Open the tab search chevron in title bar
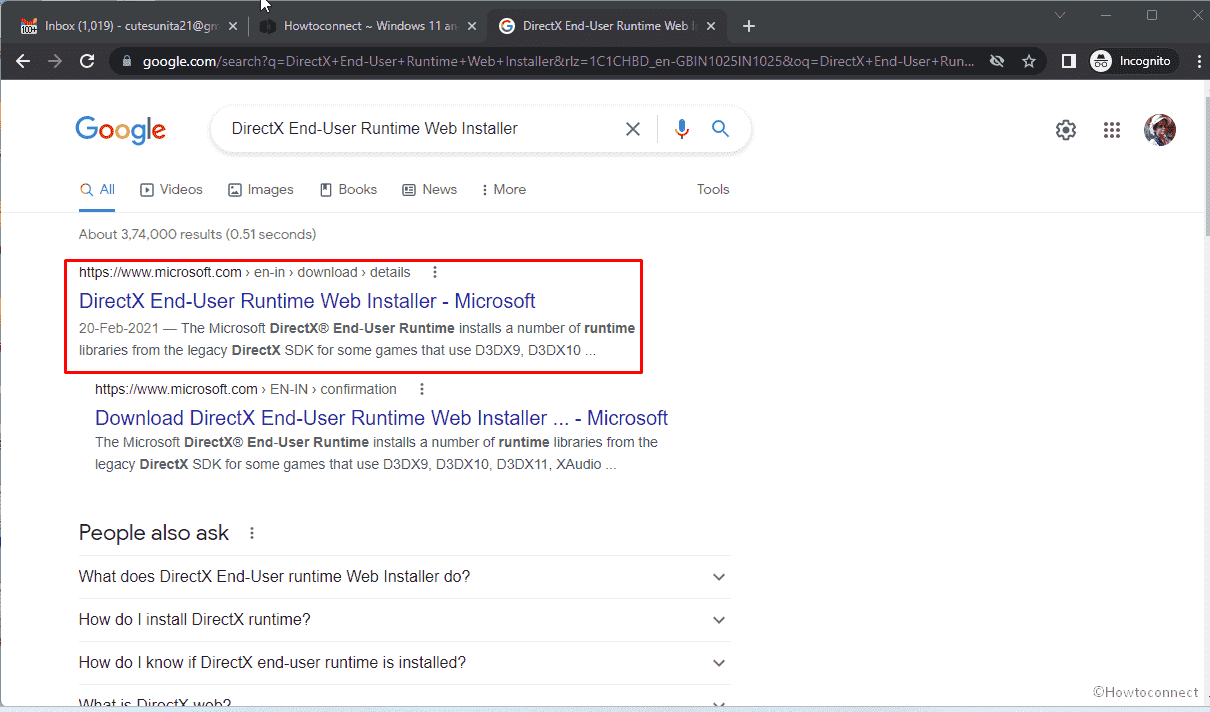The image size is (1210, 712). pyautogui.click(x=1060, y=15)
